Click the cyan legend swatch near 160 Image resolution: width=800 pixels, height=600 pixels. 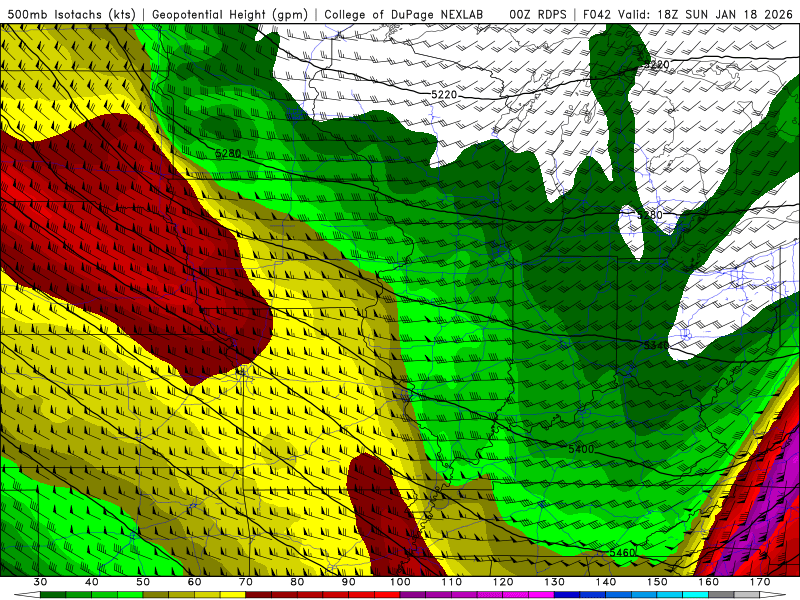(696, 595)
